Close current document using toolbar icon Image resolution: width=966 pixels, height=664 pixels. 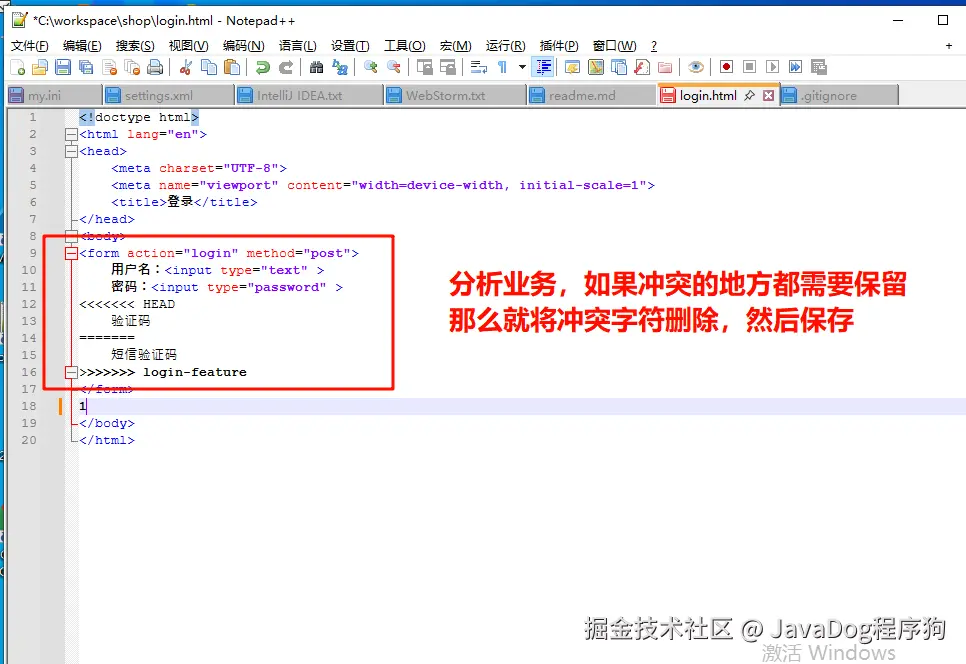pos(110,67)
